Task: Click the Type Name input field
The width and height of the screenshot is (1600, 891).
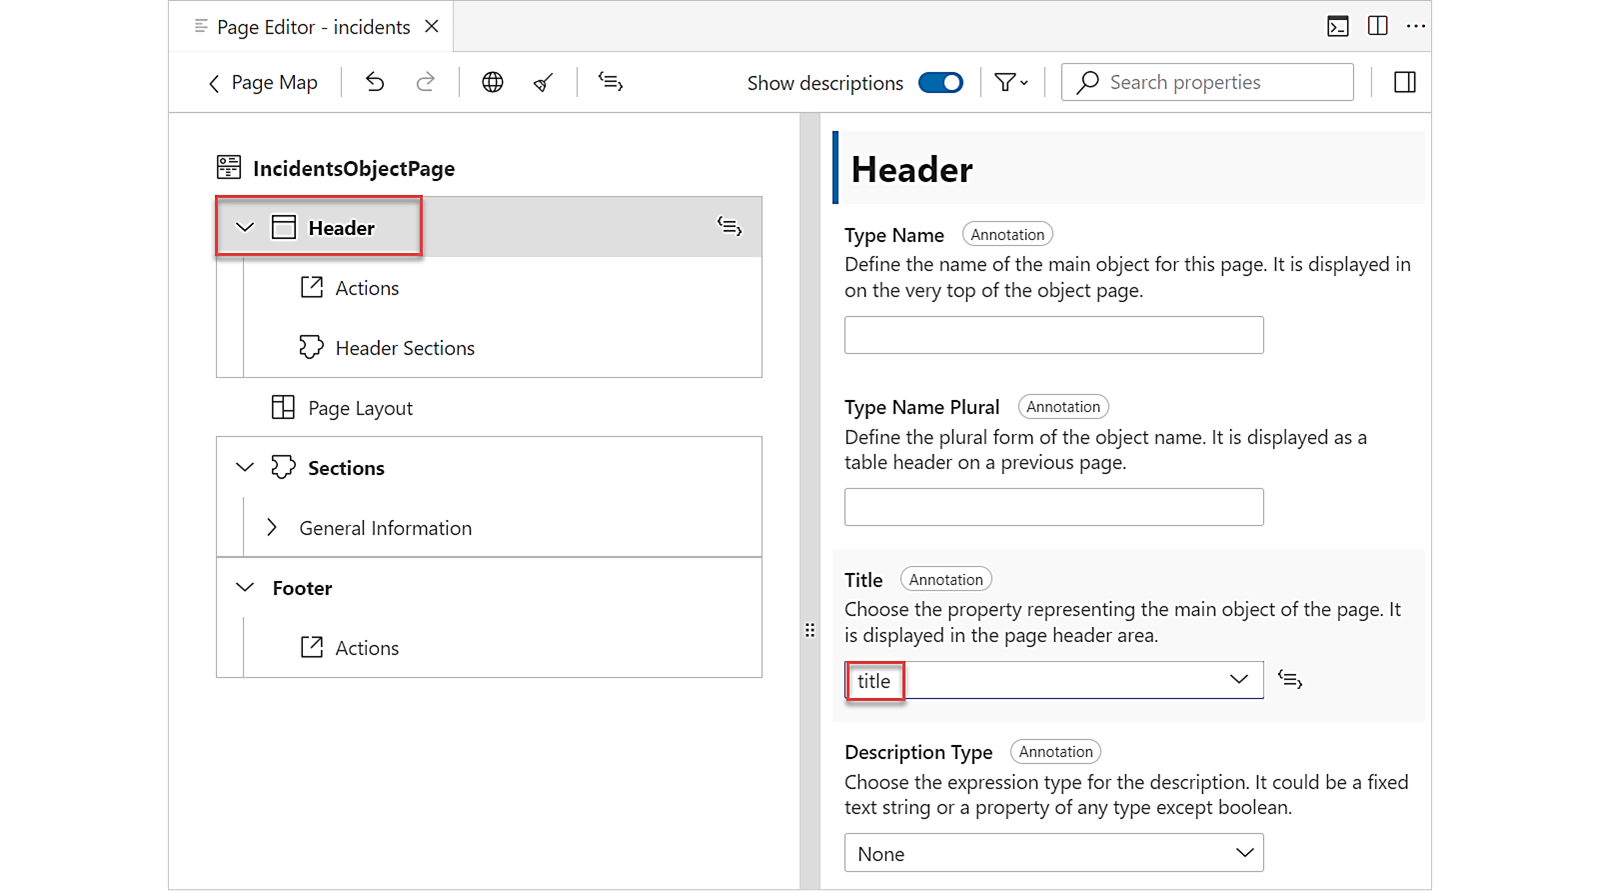Action: point(1054,335)
